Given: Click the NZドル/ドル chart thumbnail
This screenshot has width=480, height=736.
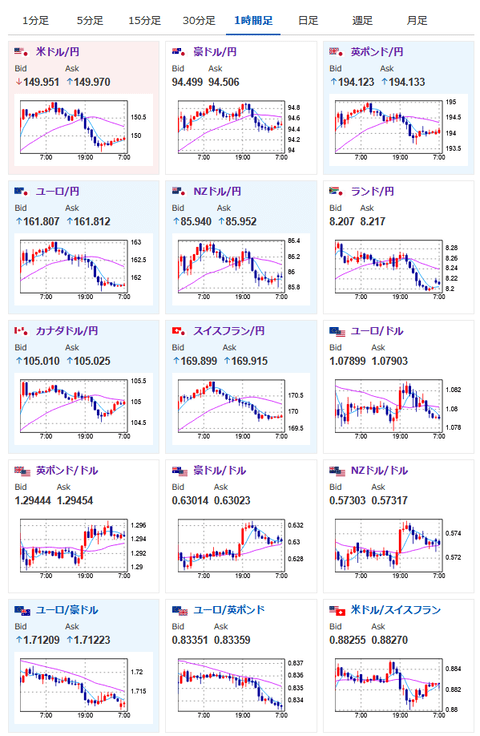Looking at the screenshot, I should [398, 548].
